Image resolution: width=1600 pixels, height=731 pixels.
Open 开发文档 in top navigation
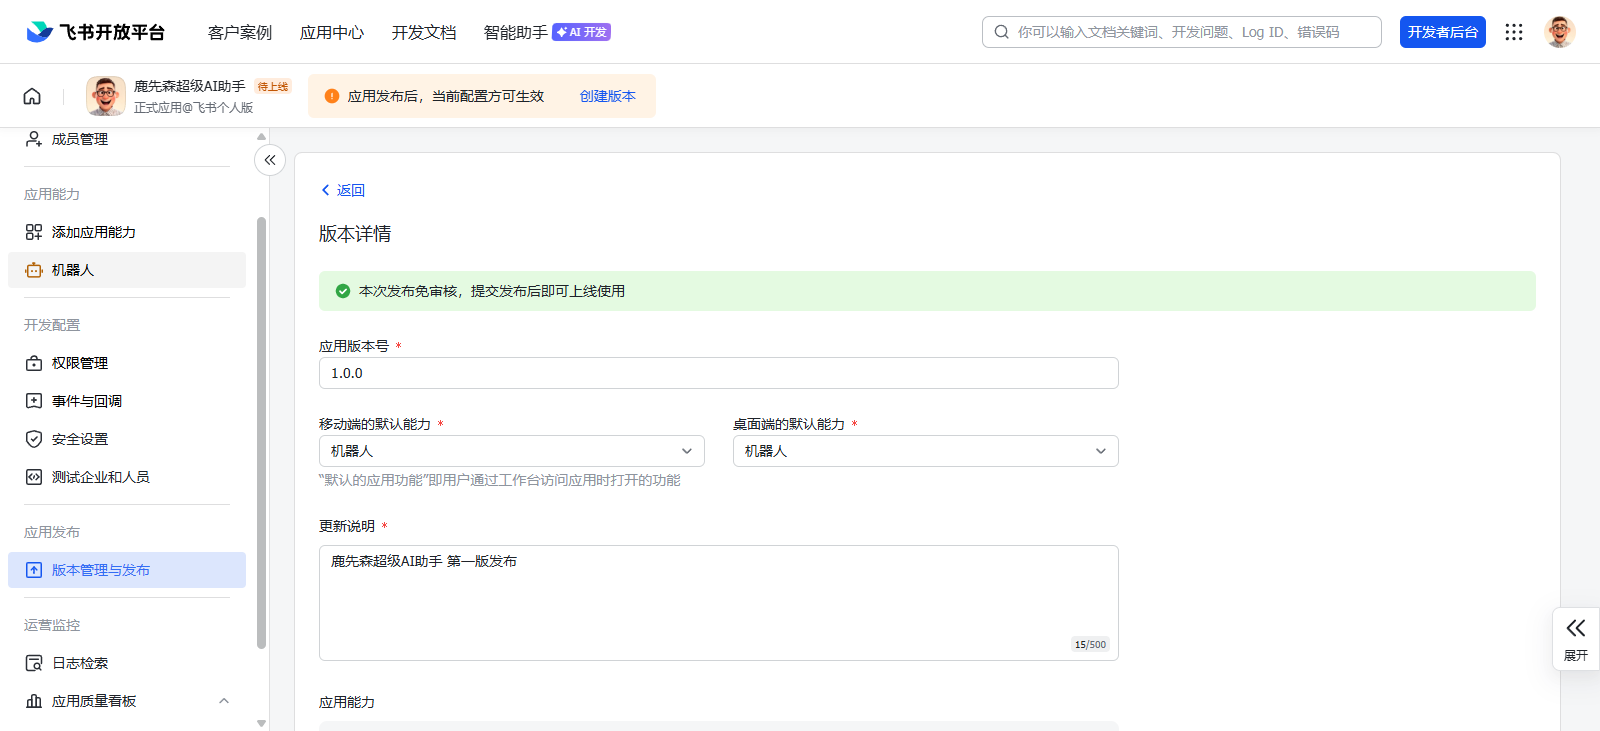point(424,32)
